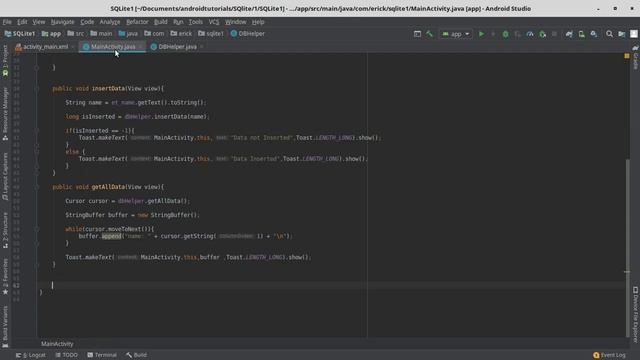Image resolution: width=640 pixels, height=360 pixels.
Task: Open the Analyze menu
Action: [x=110, y=22]
